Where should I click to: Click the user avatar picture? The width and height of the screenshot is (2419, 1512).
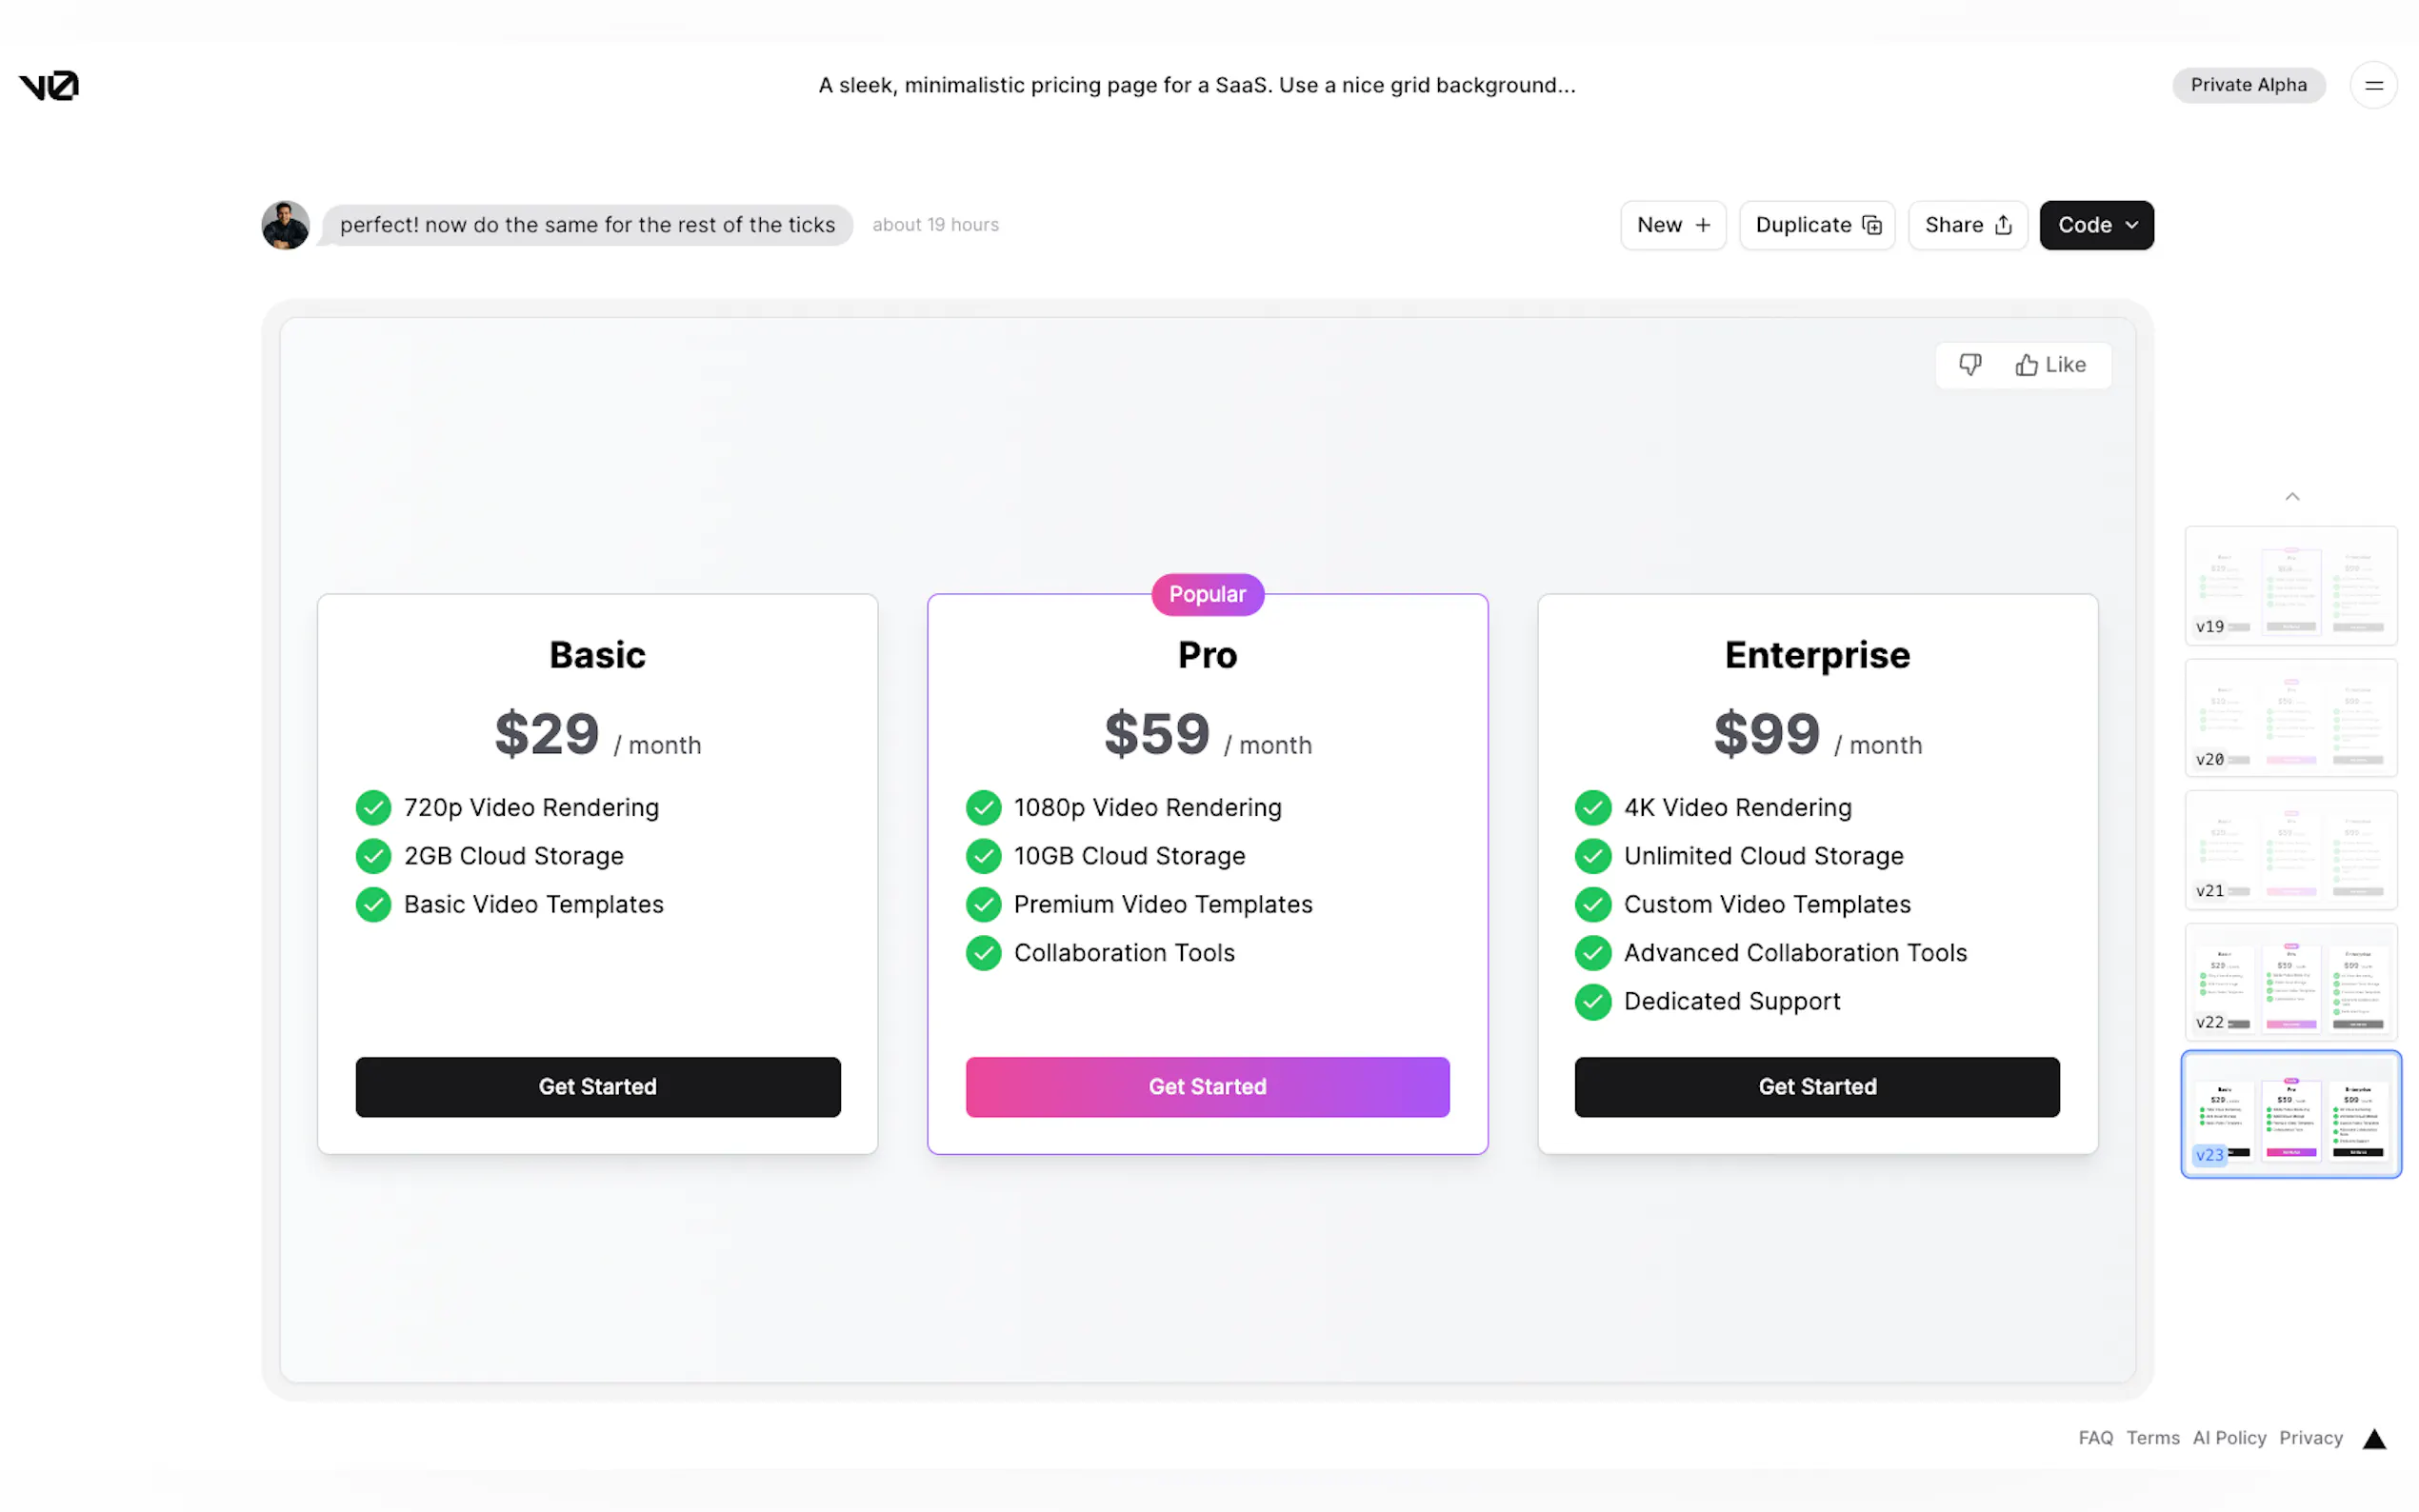[x=285, y=225]
